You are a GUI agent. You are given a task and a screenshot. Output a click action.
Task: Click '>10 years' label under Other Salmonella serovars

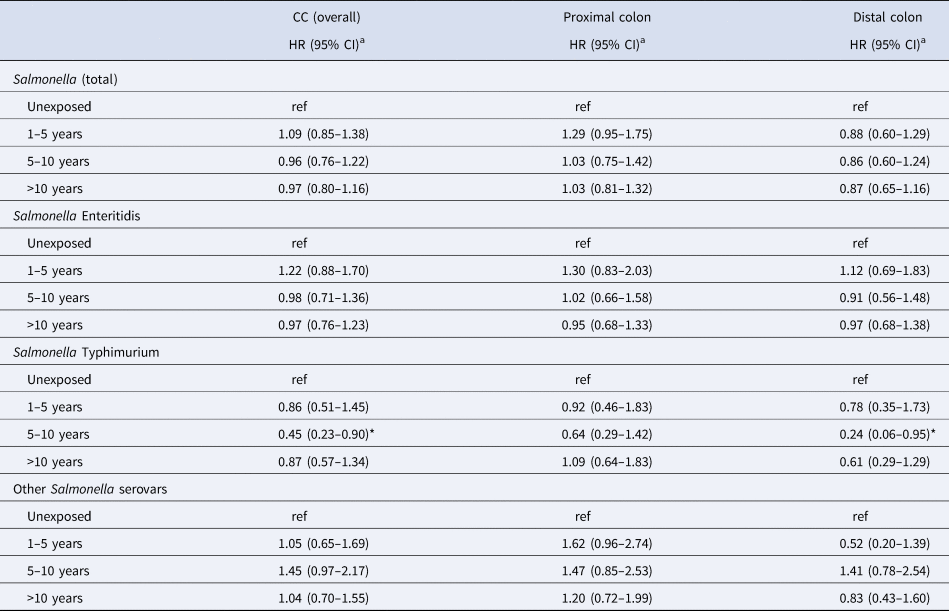pos(56,598)
